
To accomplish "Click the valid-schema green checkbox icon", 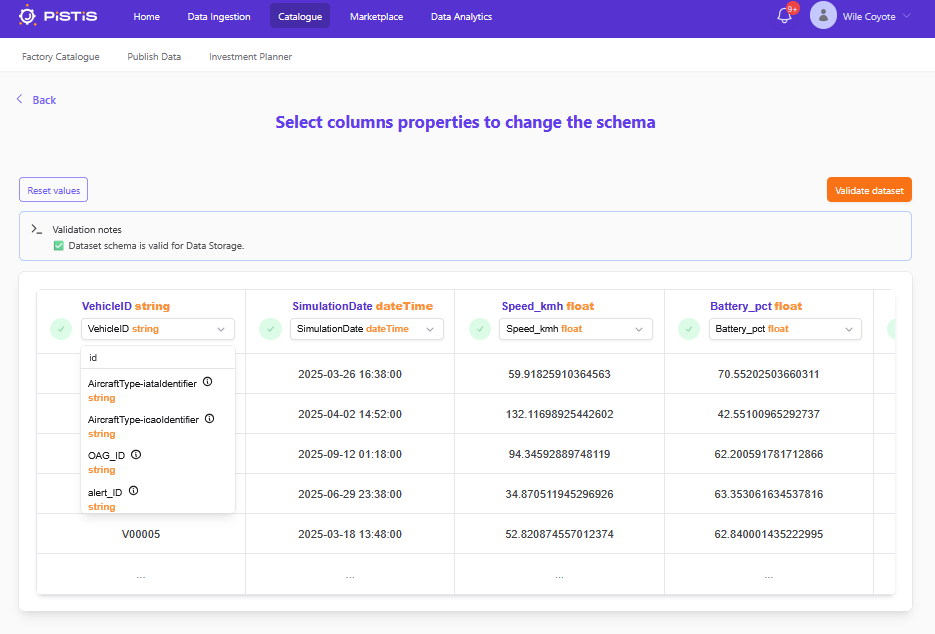I will point(58,246).
